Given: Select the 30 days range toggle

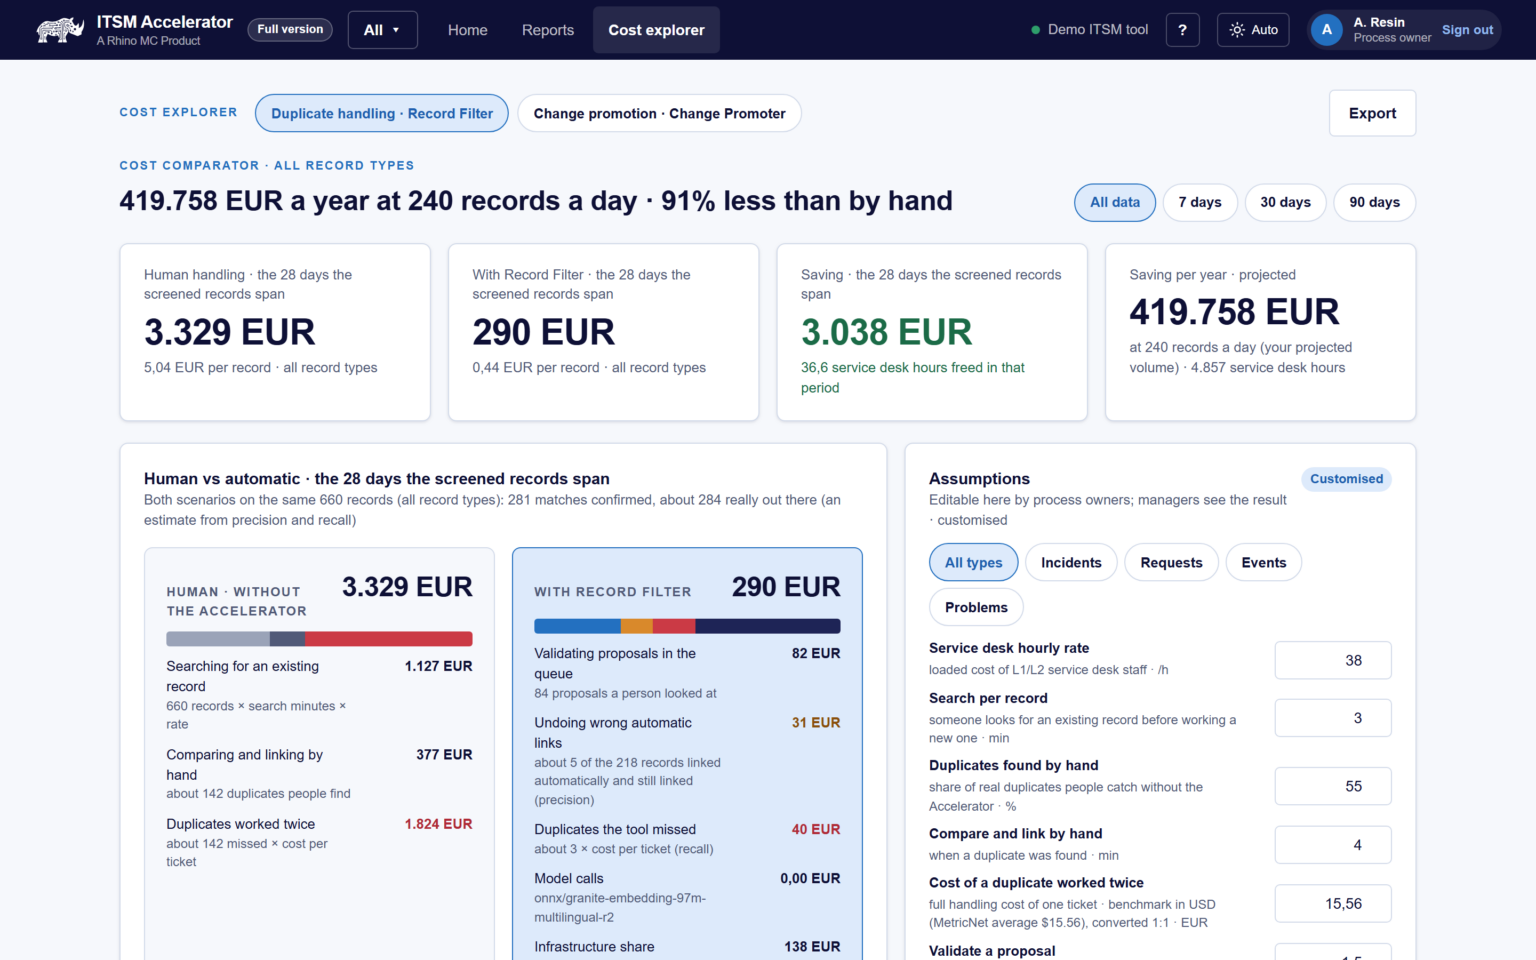Looking at the screenshot, I should click(x=1285, y=202).
